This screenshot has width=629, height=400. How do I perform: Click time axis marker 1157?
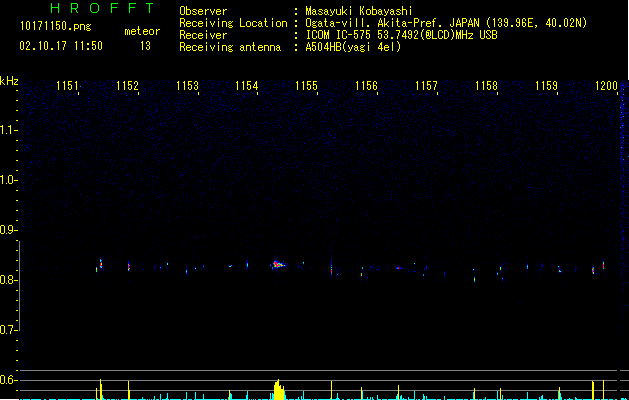point(426,86)
